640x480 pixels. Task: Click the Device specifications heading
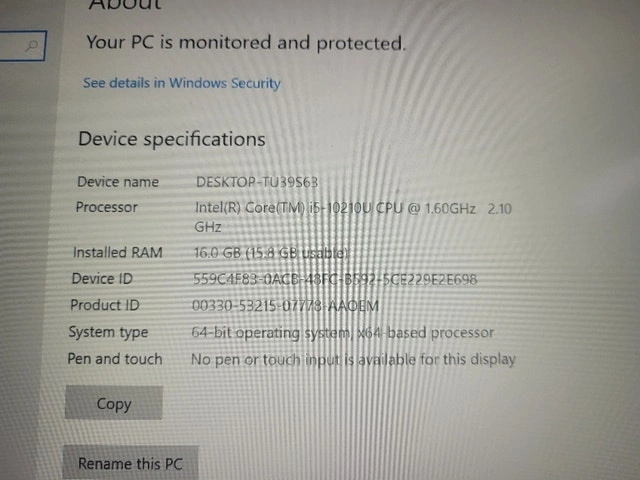[172, 139]
